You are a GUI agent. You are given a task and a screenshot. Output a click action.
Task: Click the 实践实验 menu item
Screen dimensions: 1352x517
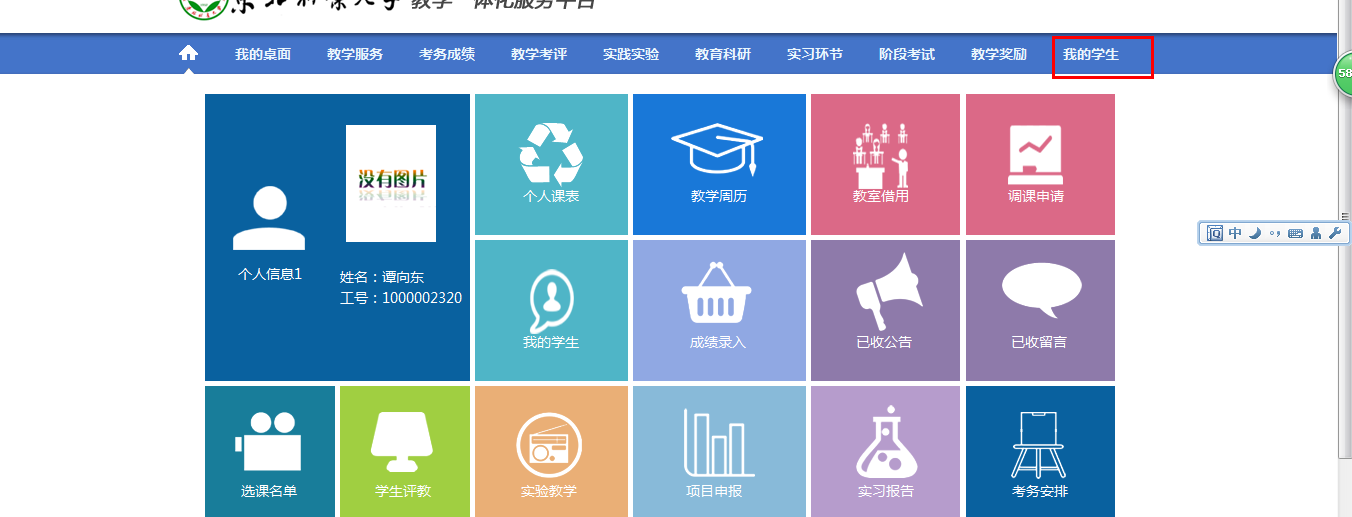pos(631,55)
